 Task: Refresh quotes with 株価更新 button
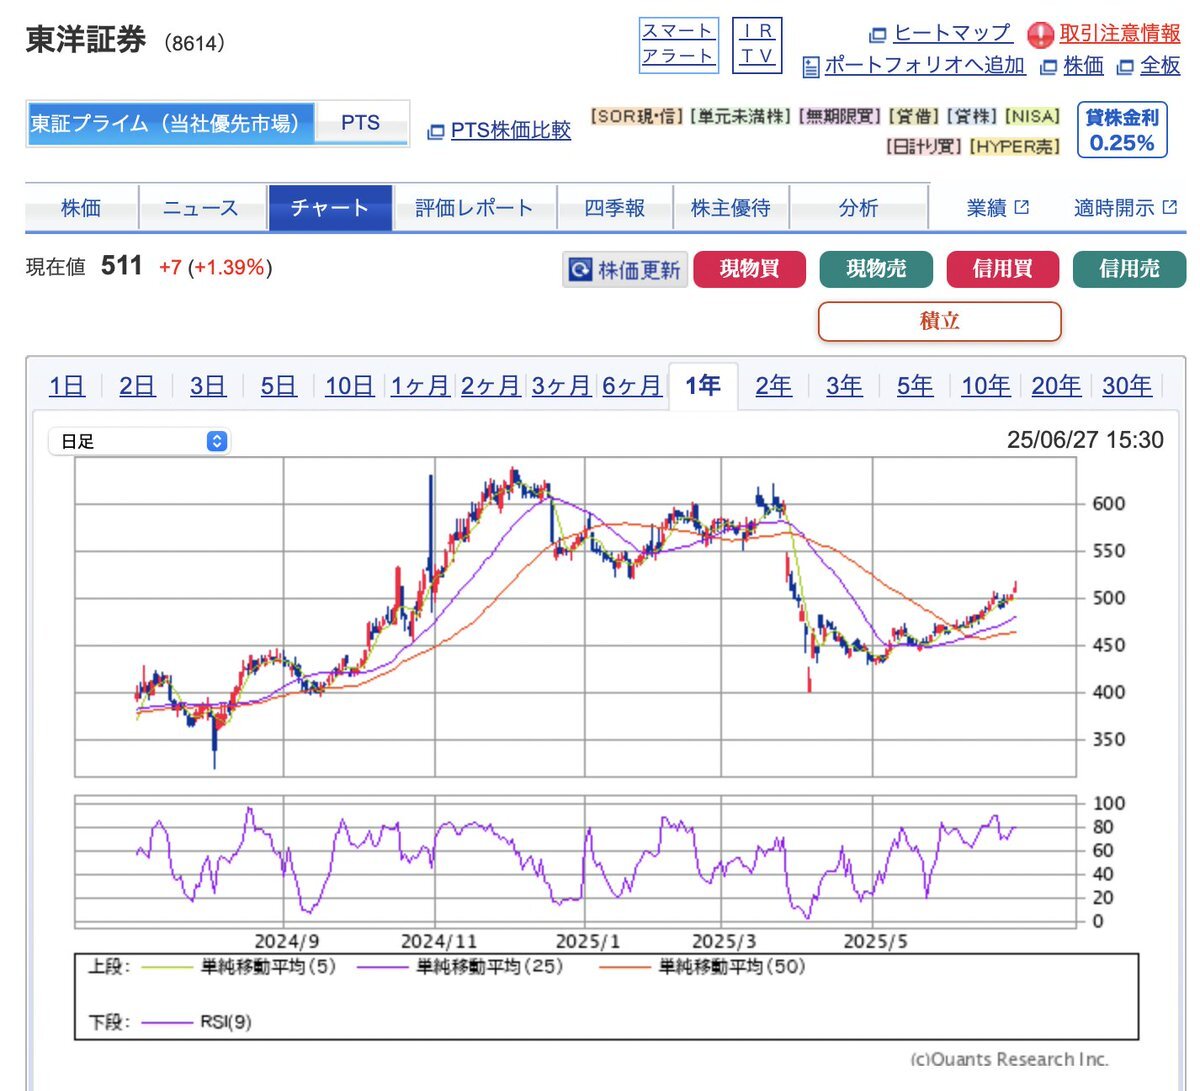(x=625, y=270)
